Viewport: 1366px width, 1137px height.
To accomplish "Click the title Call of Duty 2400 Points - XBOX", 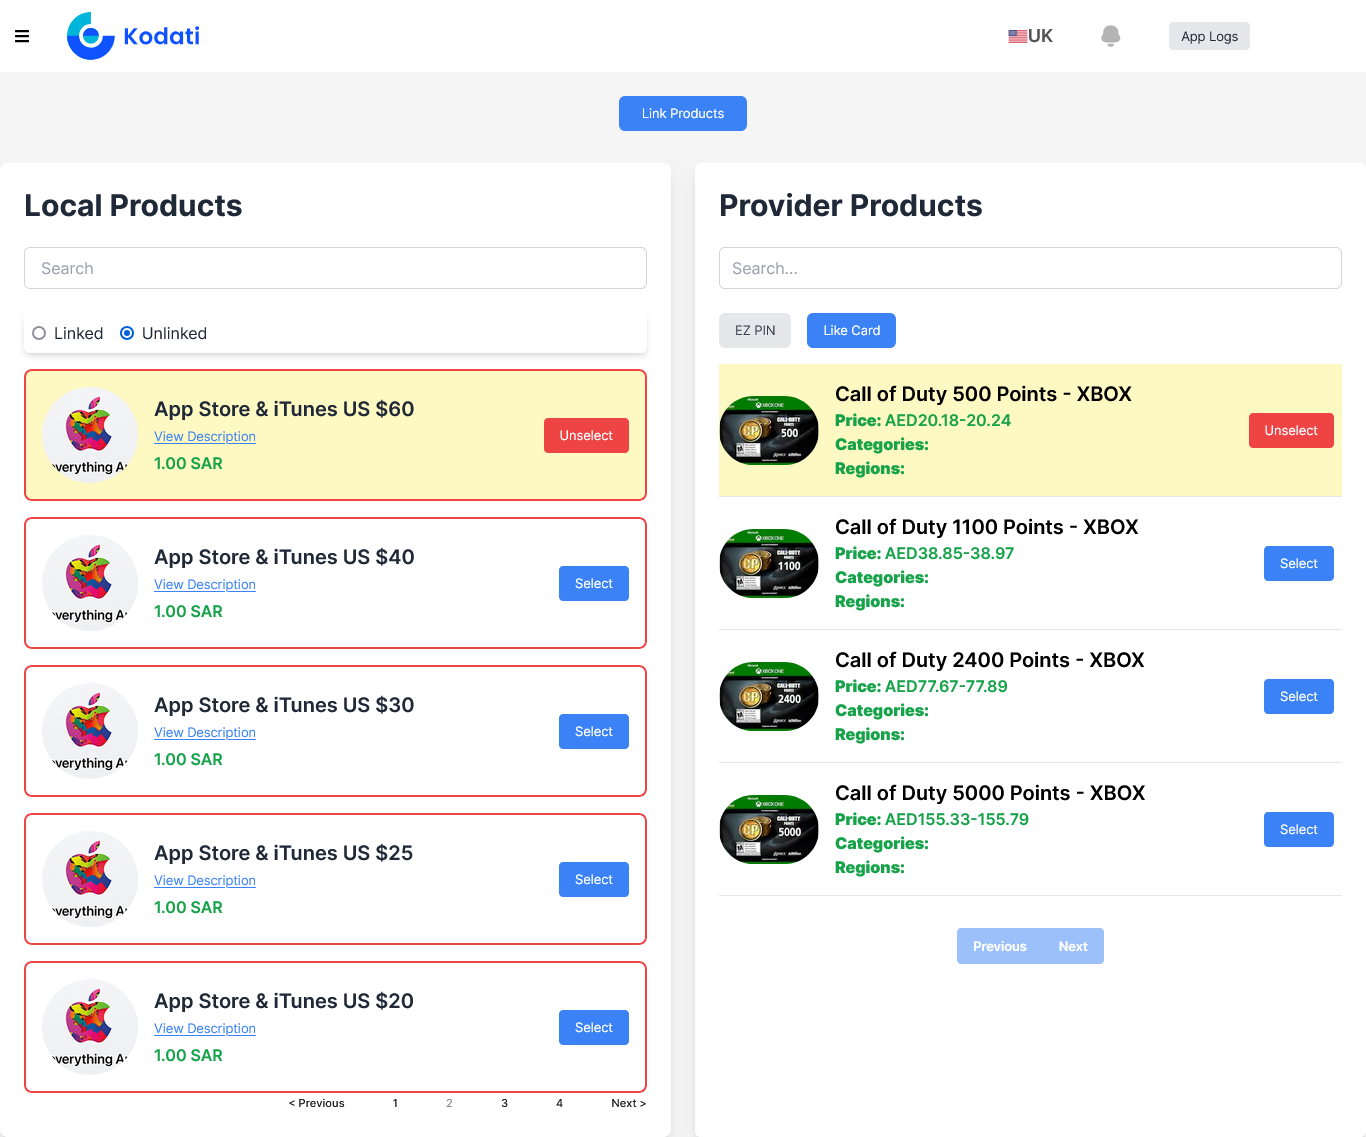I will click(x=990, y=660).
